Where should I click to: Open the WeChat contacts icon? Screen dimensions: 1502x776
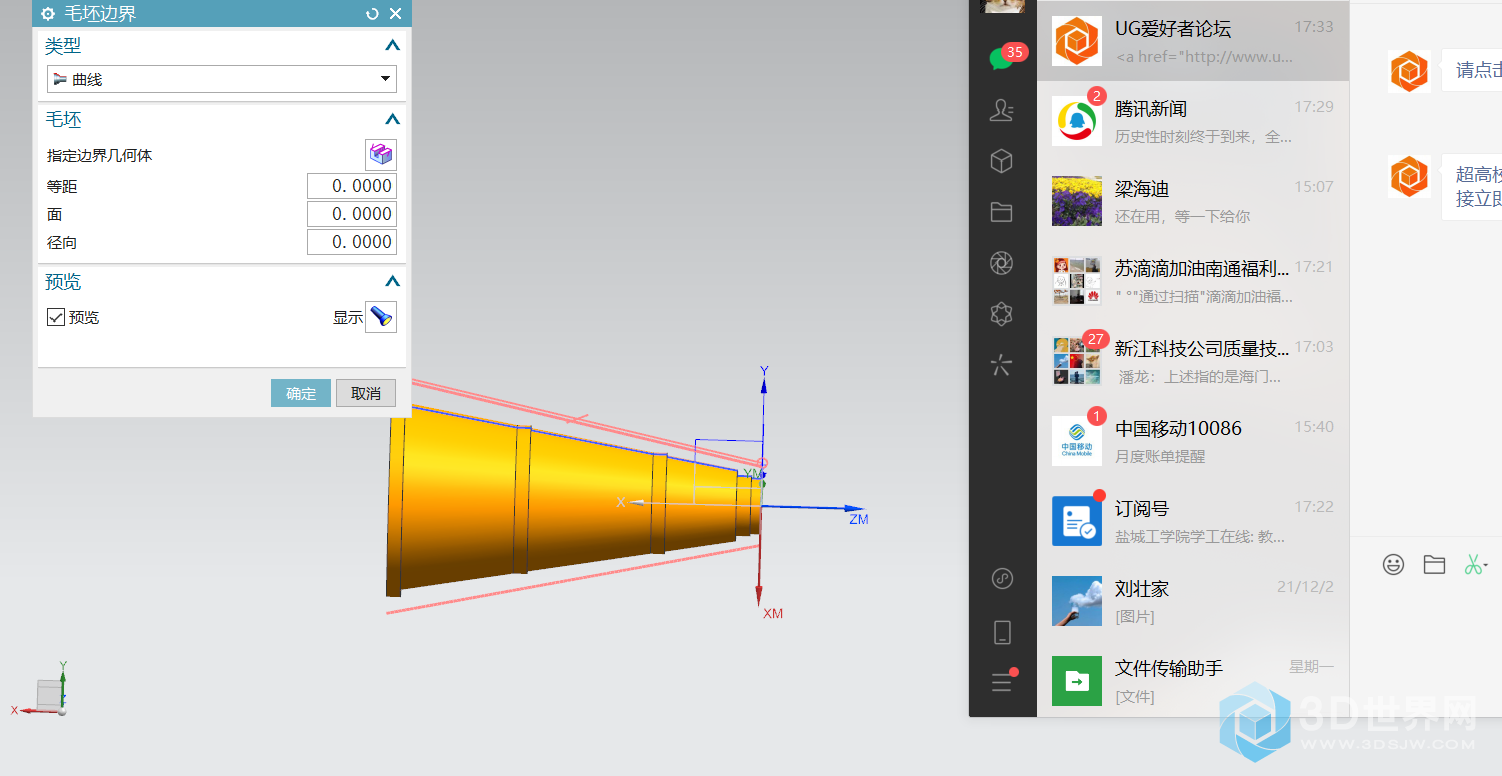point(1002,110)
